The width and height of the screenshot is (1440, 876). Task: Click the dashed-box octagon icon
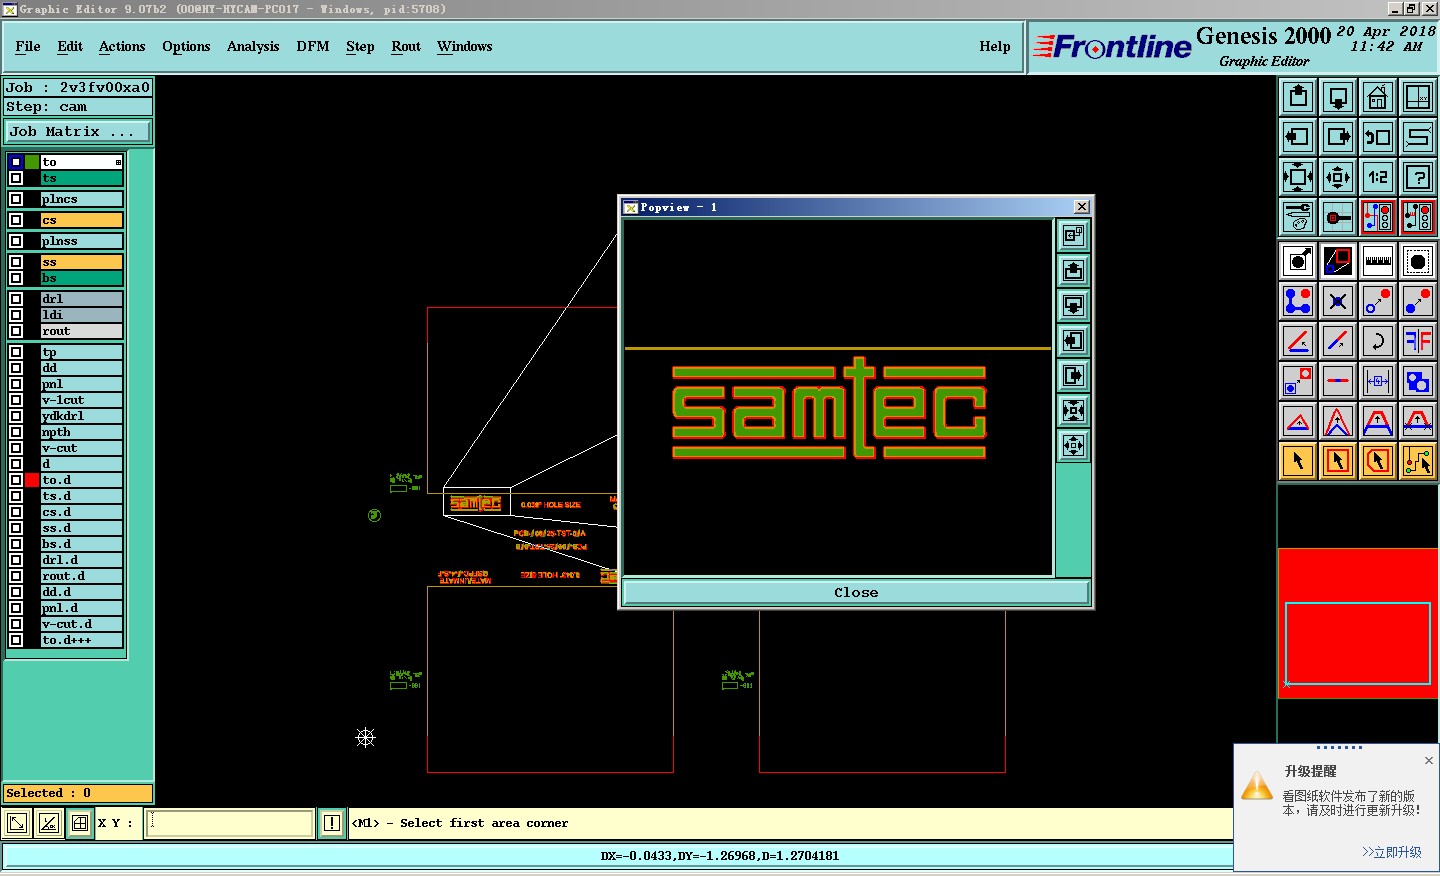(x=1418, y=261)
